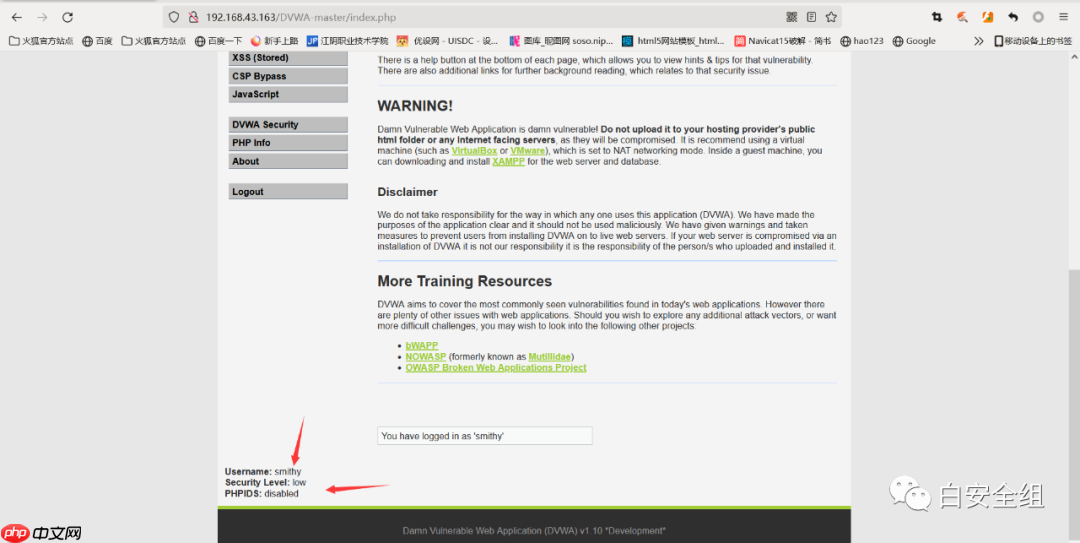The image size is (1080, 543).
Task: Click the 'You have logged in as smithy' message
Action: pyautogui.click(x=485, y=436)
